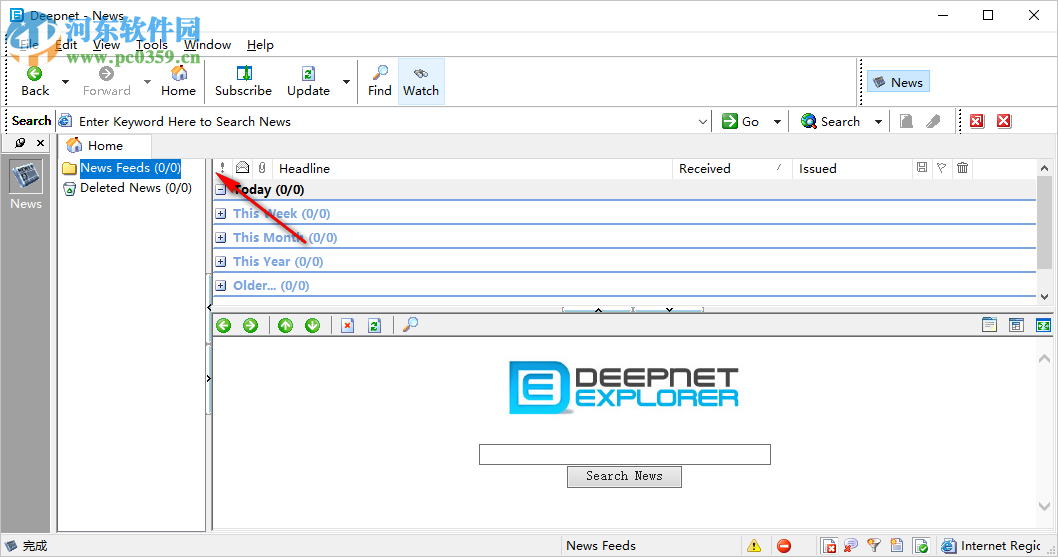Expand the This Year (0/0) group

(x=221, y=261)
